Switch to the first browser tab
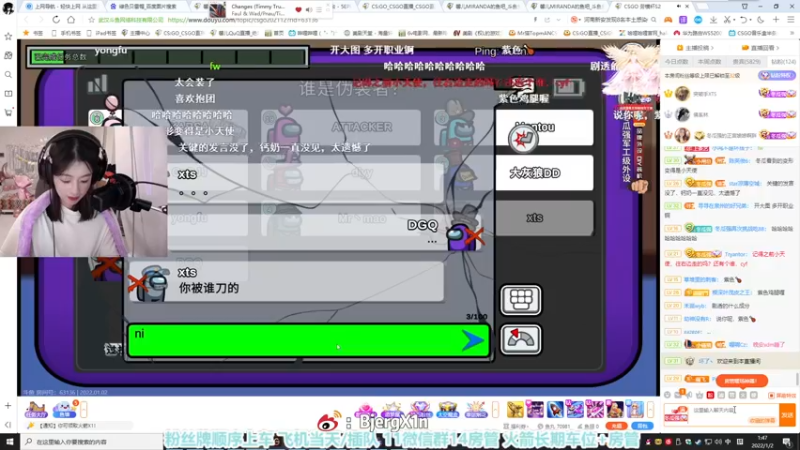The image size is (800, 450). (62, 6)
